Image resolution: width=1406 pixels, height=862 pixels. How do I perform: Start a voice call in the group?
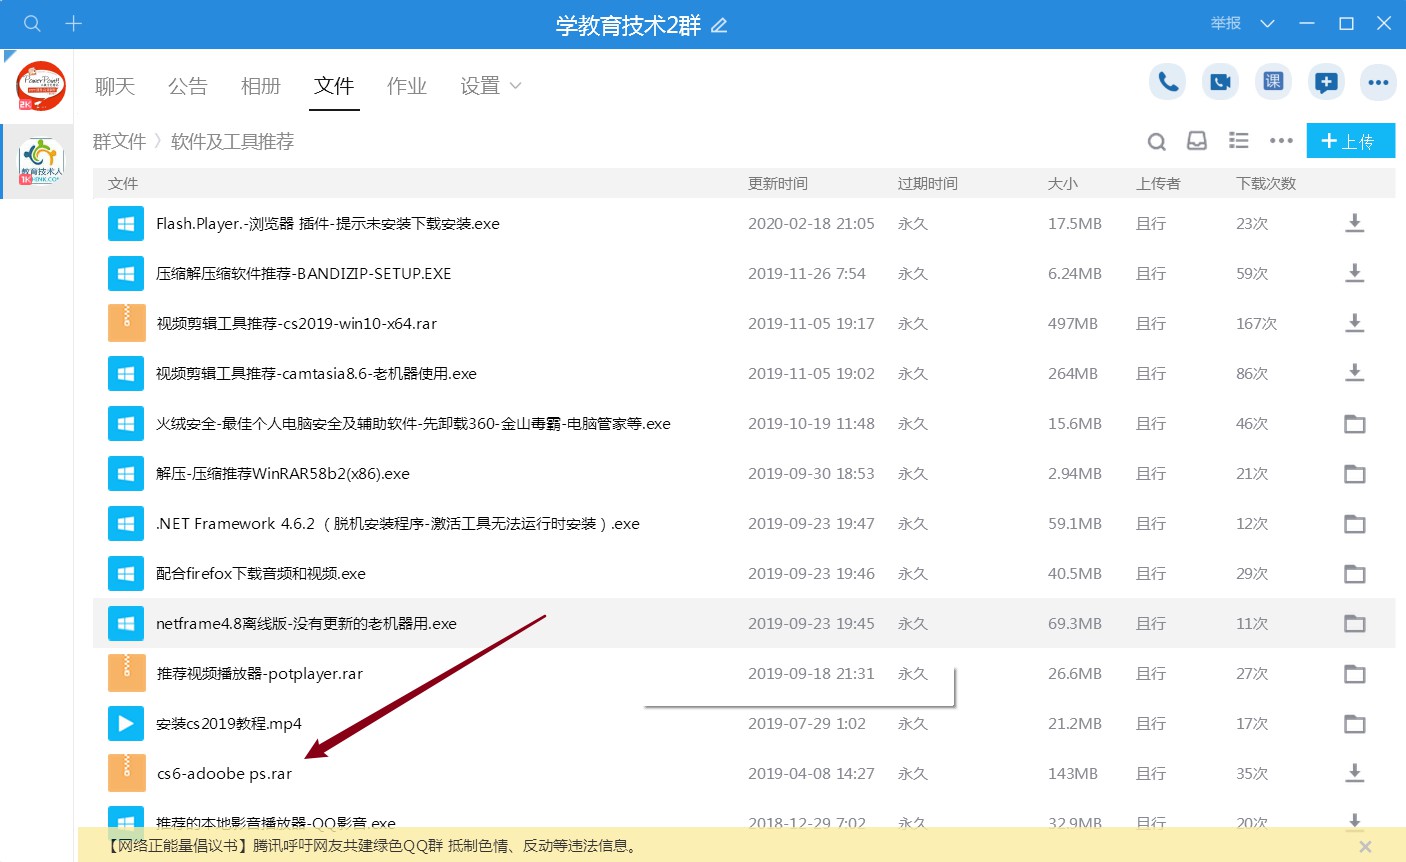point(1167,82)
